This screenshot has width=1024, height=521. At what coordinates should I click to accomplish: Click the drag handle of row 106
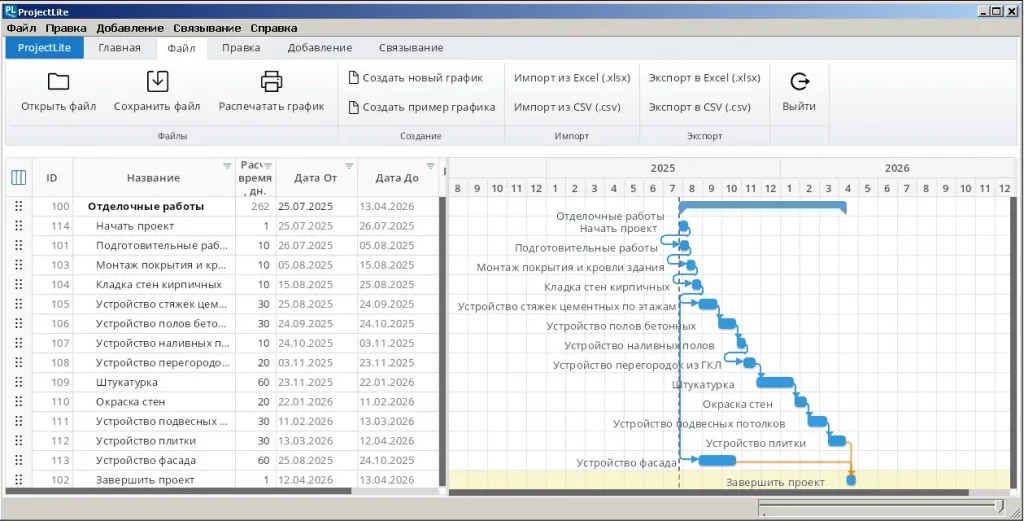[18, 323]
